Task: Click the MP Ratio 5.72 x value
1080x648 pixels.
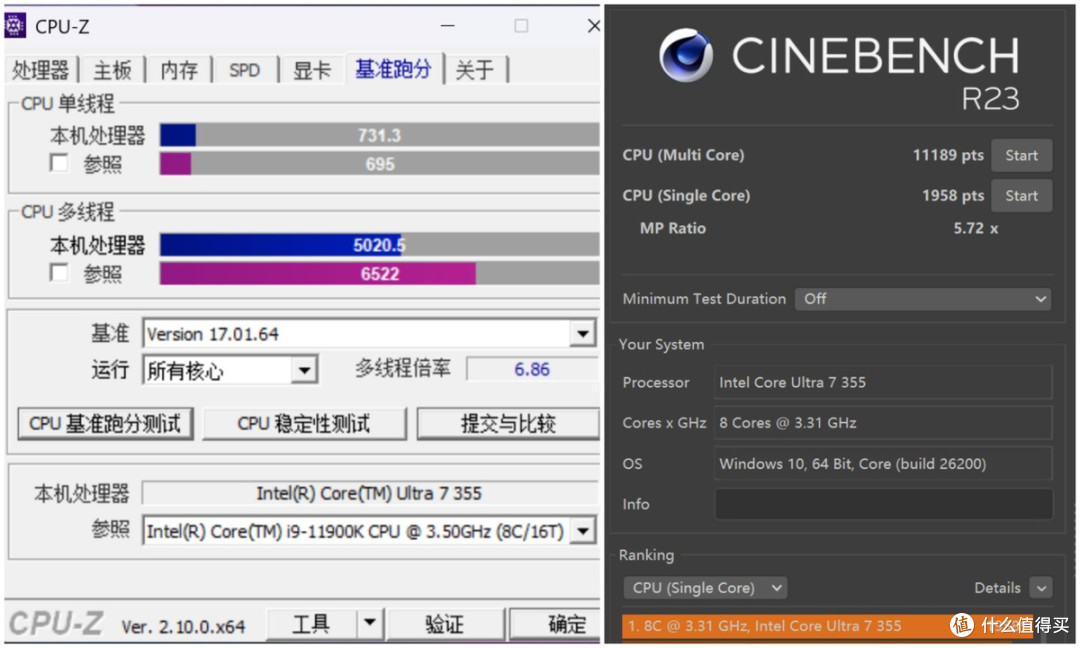Action: click(x=975, y=228)
